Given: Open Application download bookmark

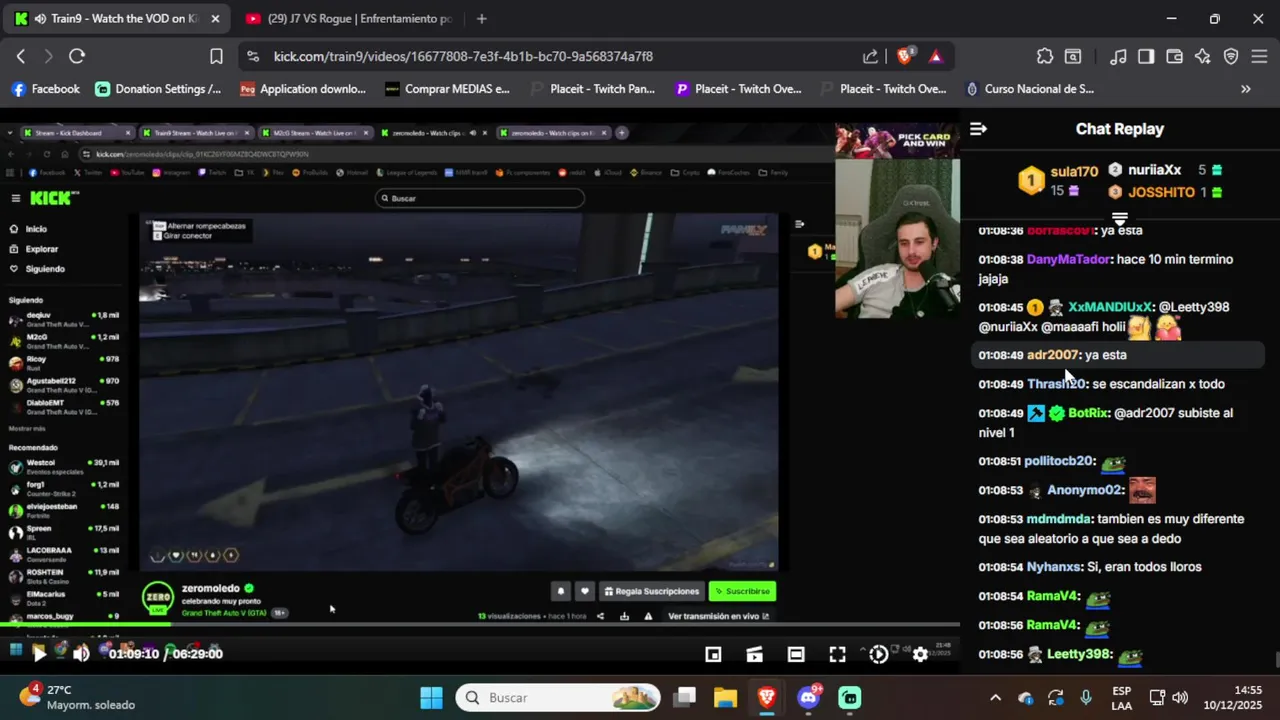Looking at the screenshot, I should [x=304, y=89].
